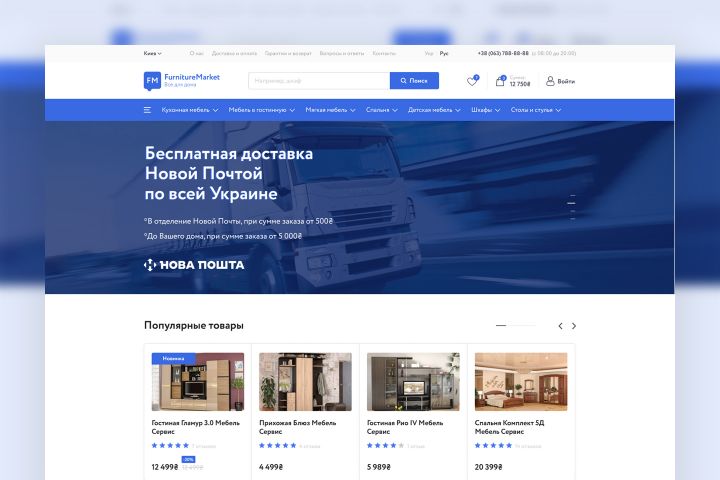Show next popular products with right arrow
This screenshot has width=720, height=480.
[x=574, y=326]
